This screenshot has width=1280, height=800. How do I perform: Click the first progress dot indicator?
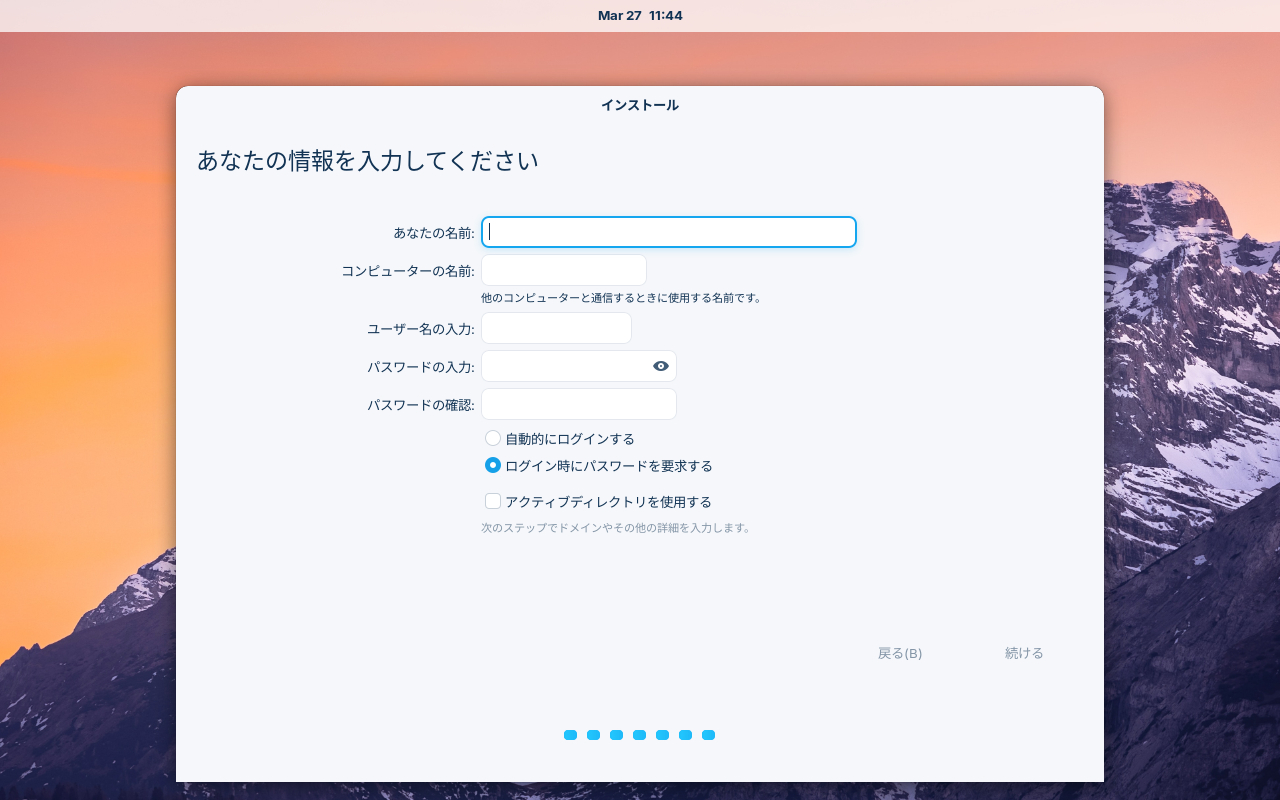point(571,735)
